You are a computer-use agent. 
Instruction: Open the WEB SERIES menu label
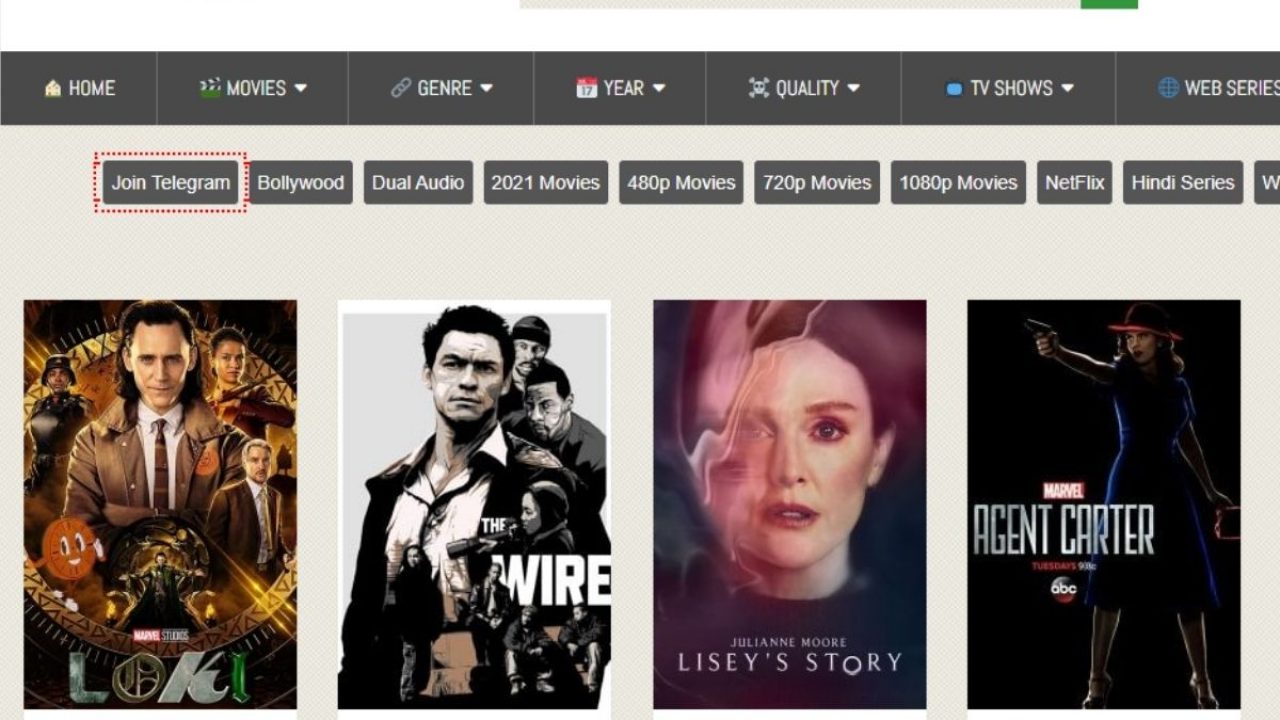coord(1232,88)
